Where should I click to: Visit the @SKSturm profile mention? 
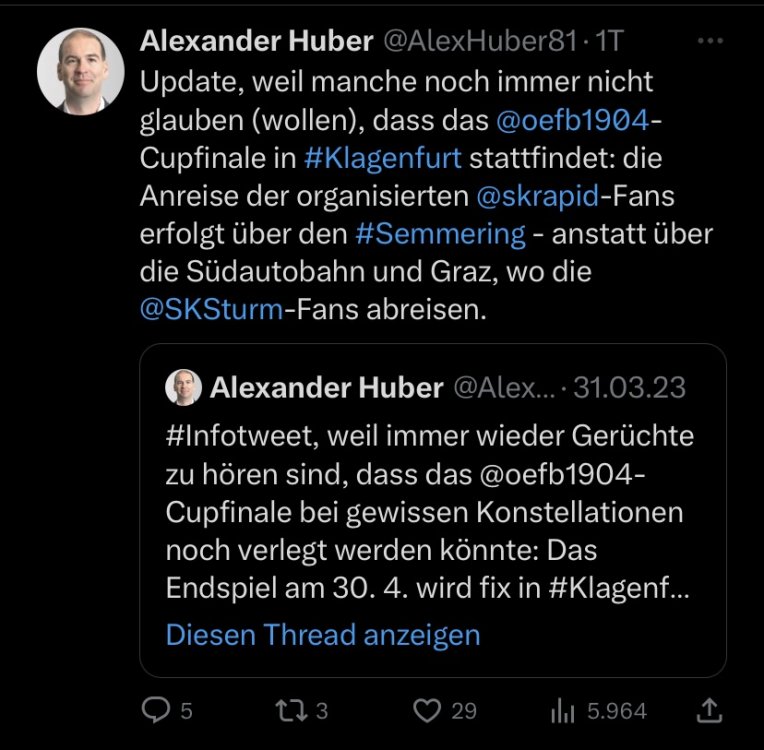pyautogui.click(x=211, y=310)
